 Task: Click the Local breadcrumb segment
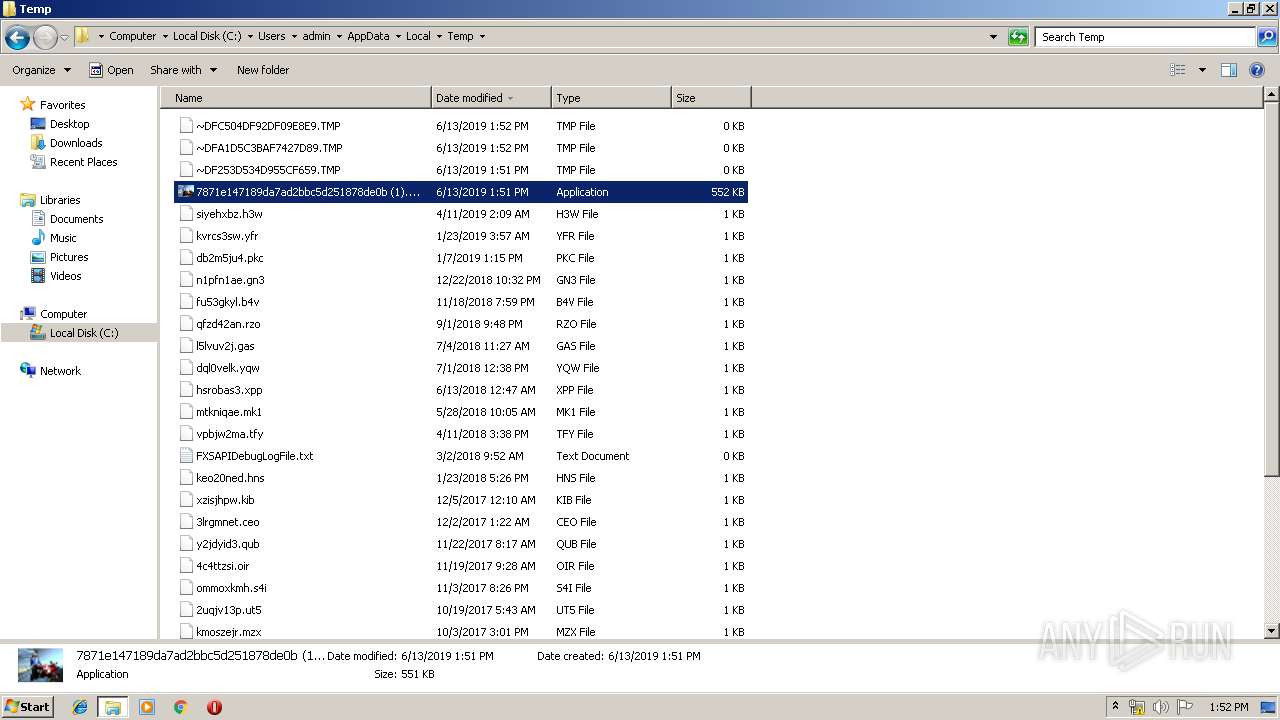[x=418, y=36]
